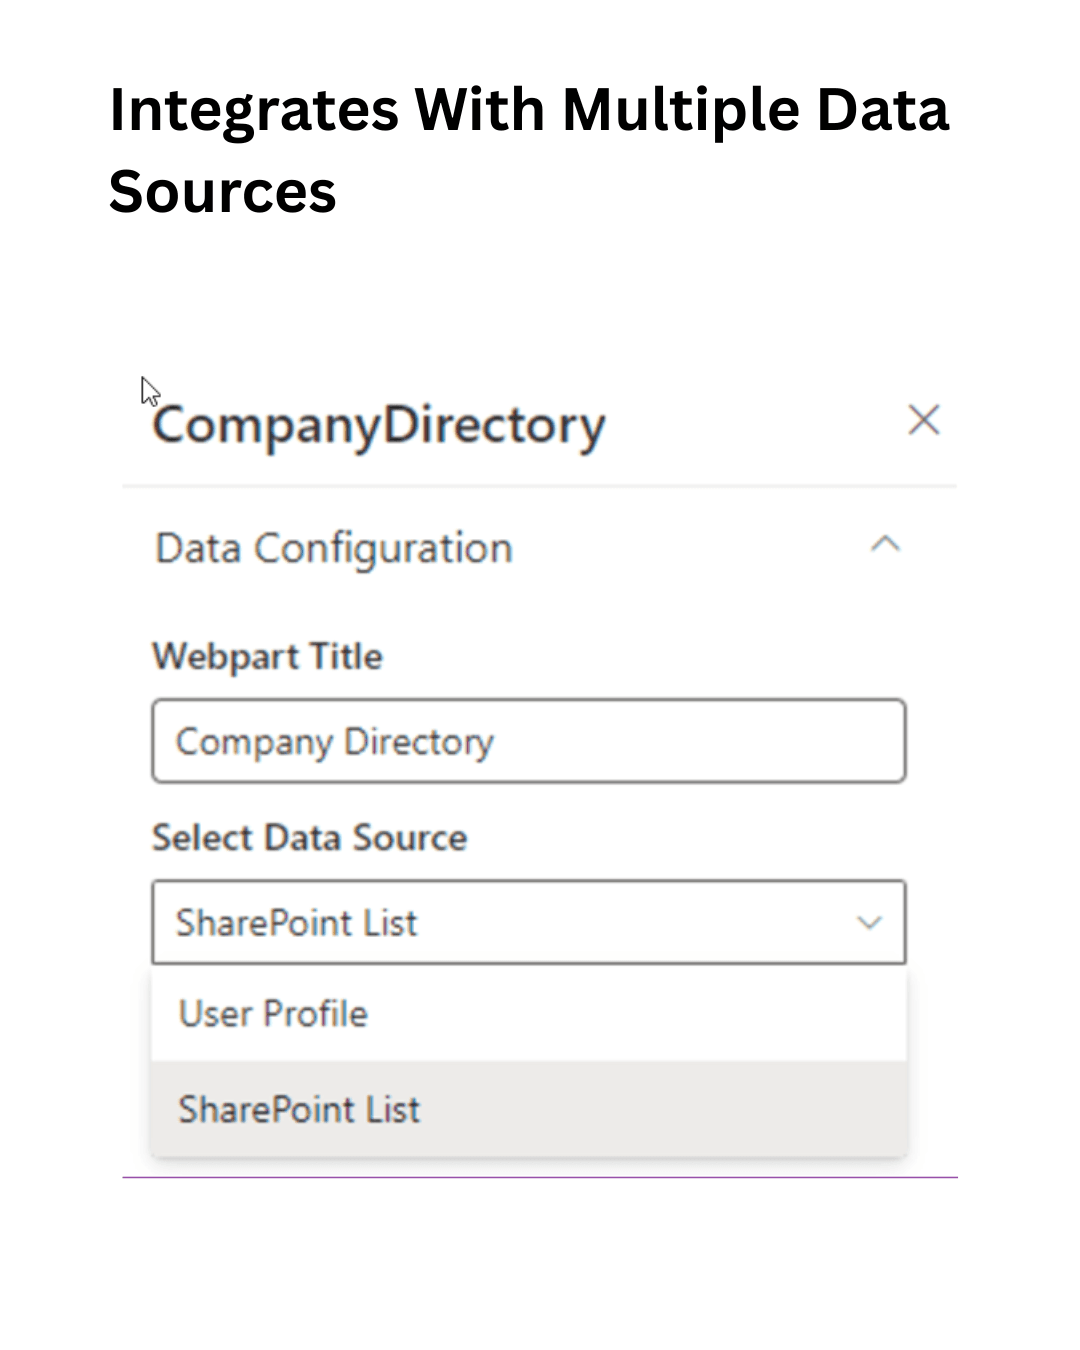Click into the Webpart Title text box

pyautogui.click(x=528, y=741)
